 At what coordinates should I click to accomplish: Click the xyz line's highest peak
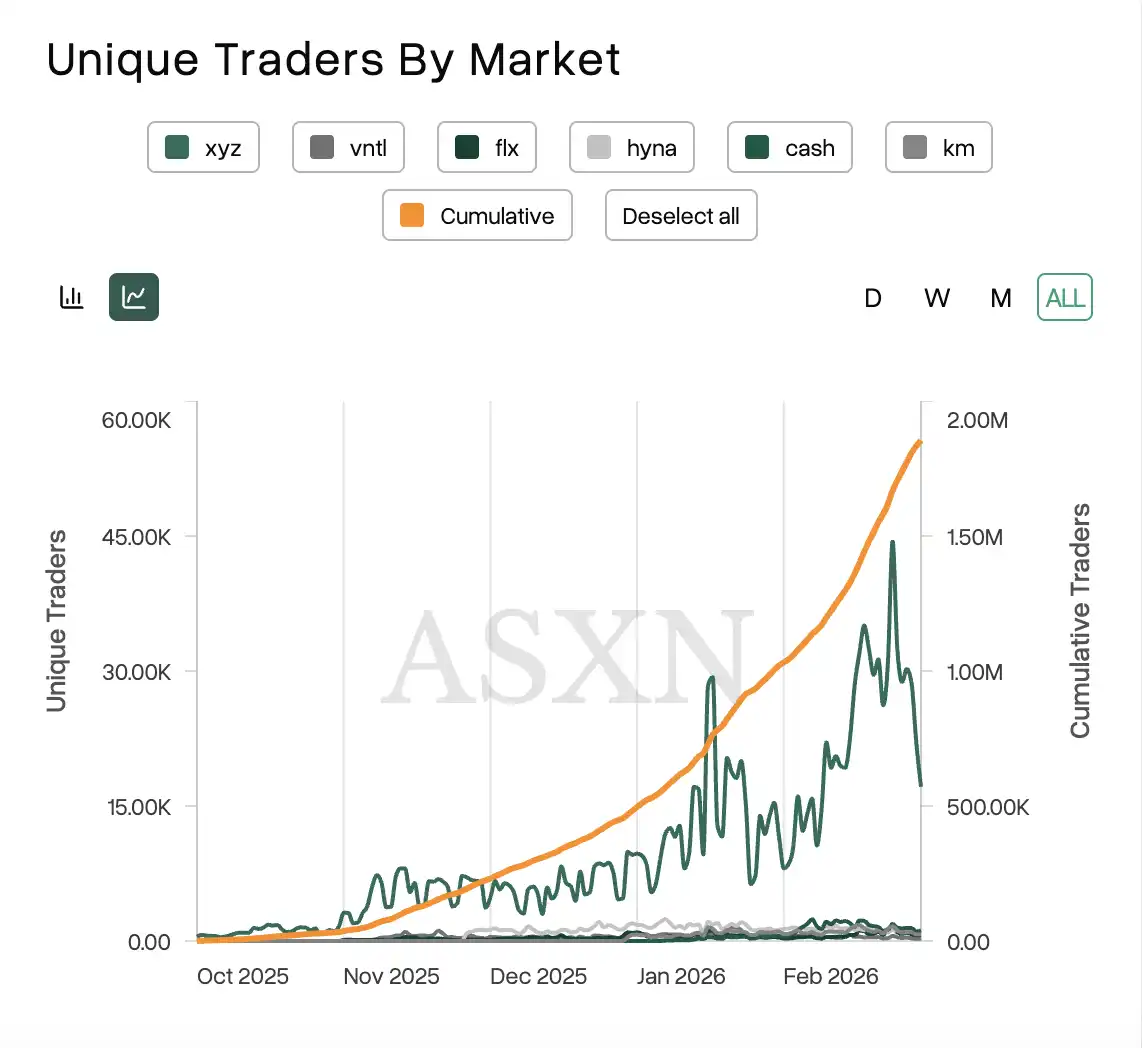[x=892, y=543]
